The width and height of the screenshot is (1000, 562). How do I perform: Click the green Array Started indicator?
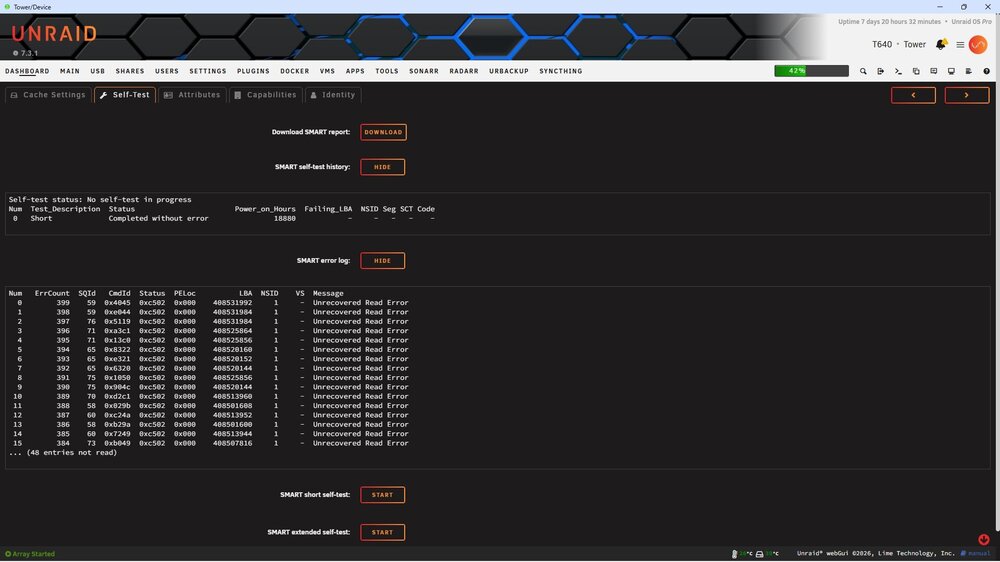[30, 554]
